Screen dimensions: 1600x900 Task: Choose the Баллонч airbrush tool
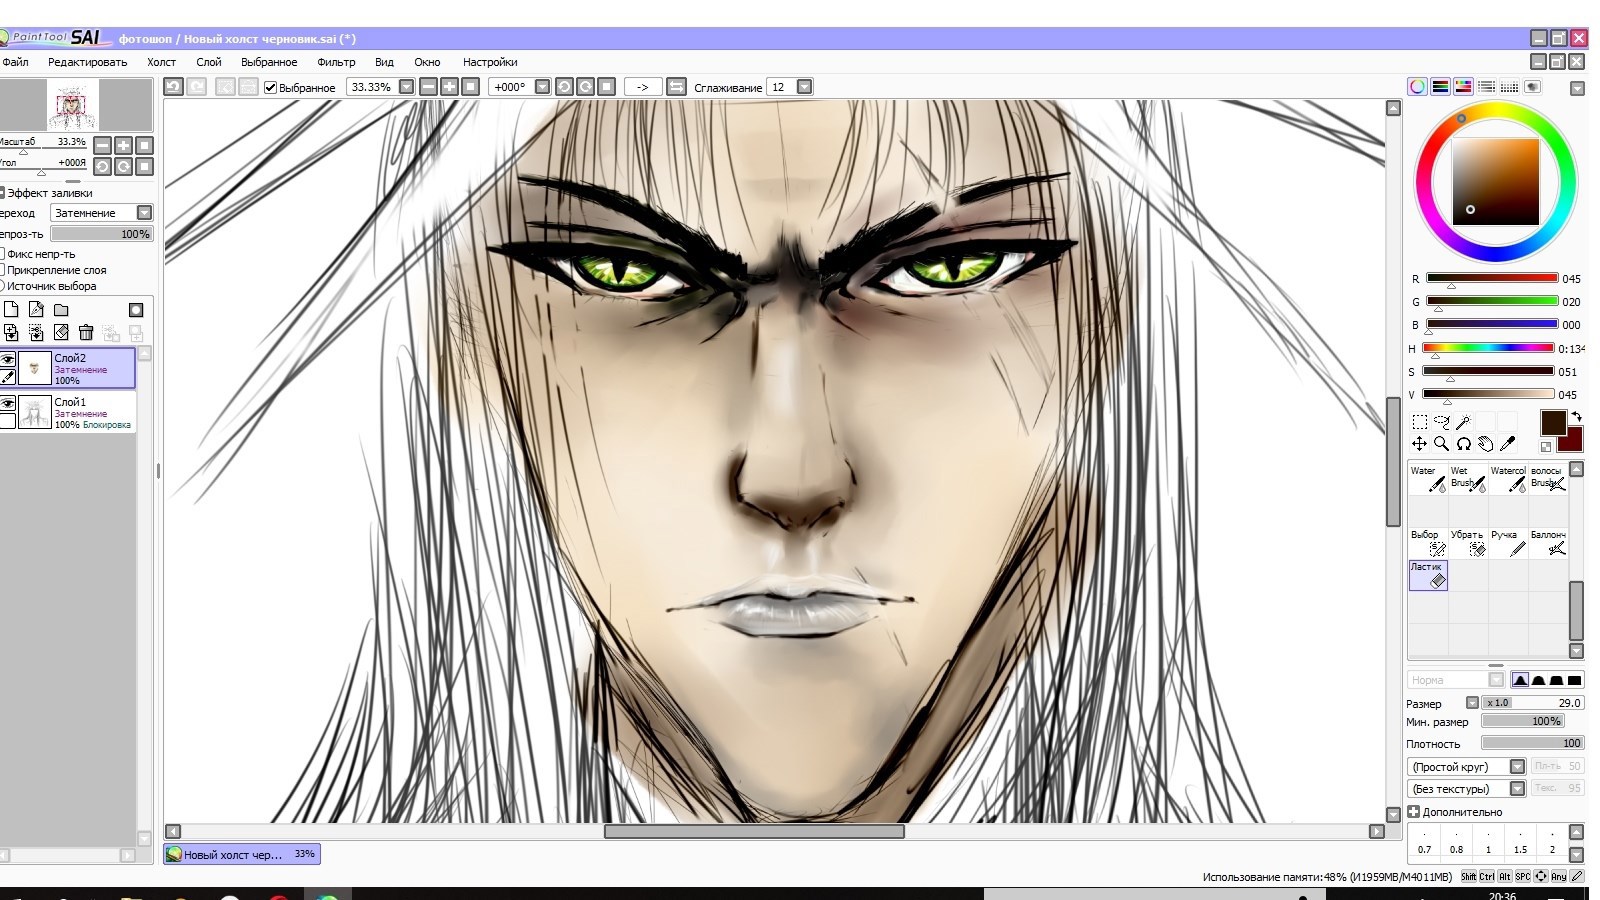coord(1548,543)
